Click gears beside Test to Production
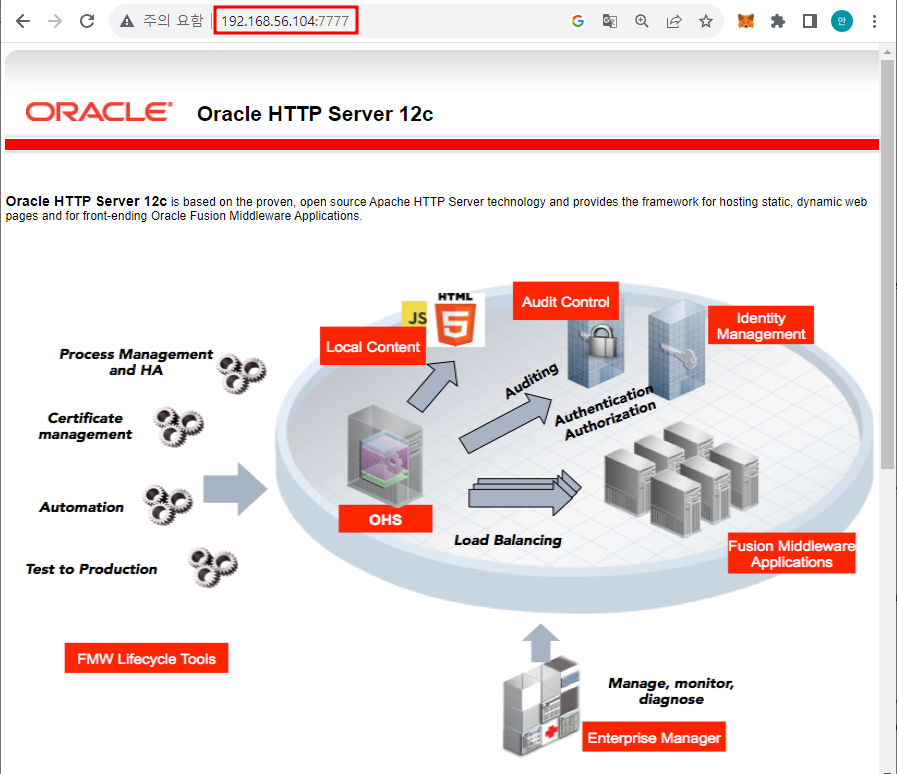This screenshot has height=774, width=897. tap(213, 566)
